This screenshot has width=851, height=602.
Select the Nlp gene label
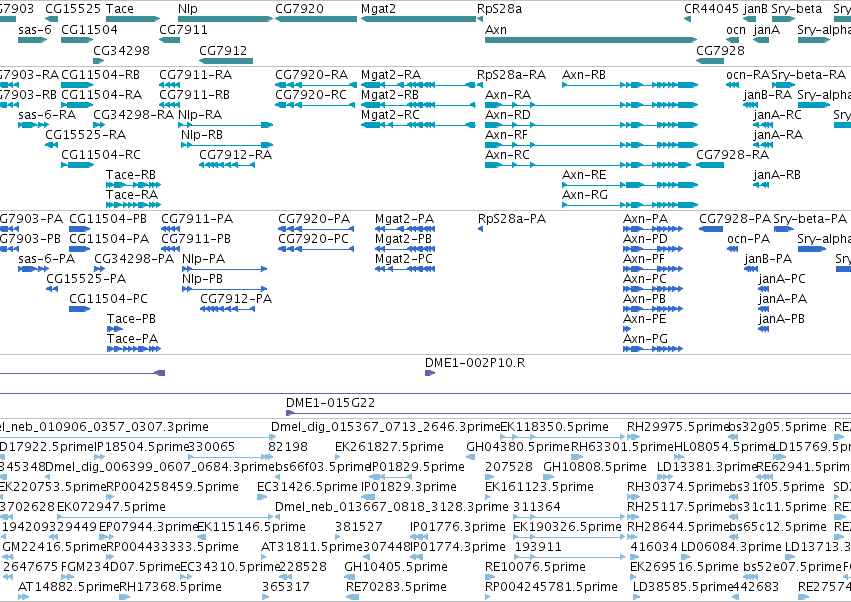click(188, 9)
